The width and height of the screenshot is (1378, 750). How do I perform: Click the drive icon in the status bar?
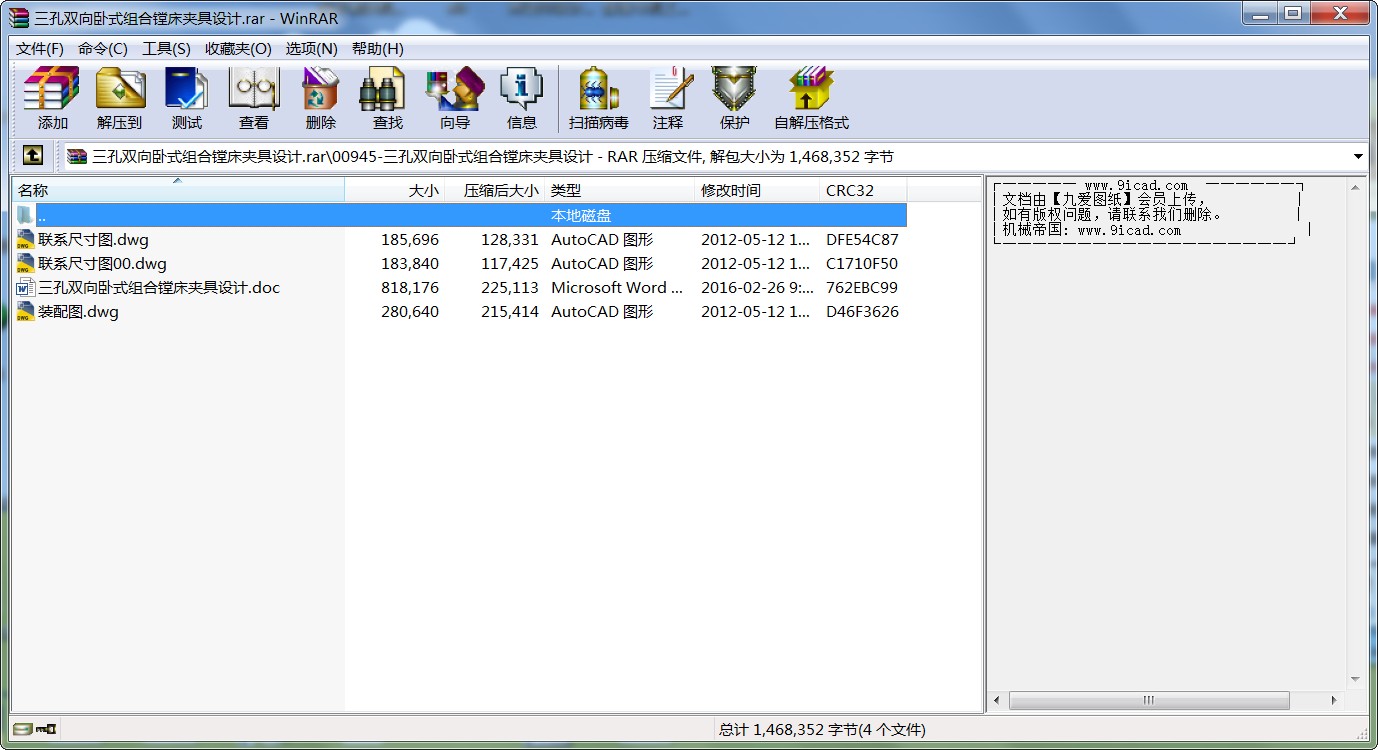(22, 729)
